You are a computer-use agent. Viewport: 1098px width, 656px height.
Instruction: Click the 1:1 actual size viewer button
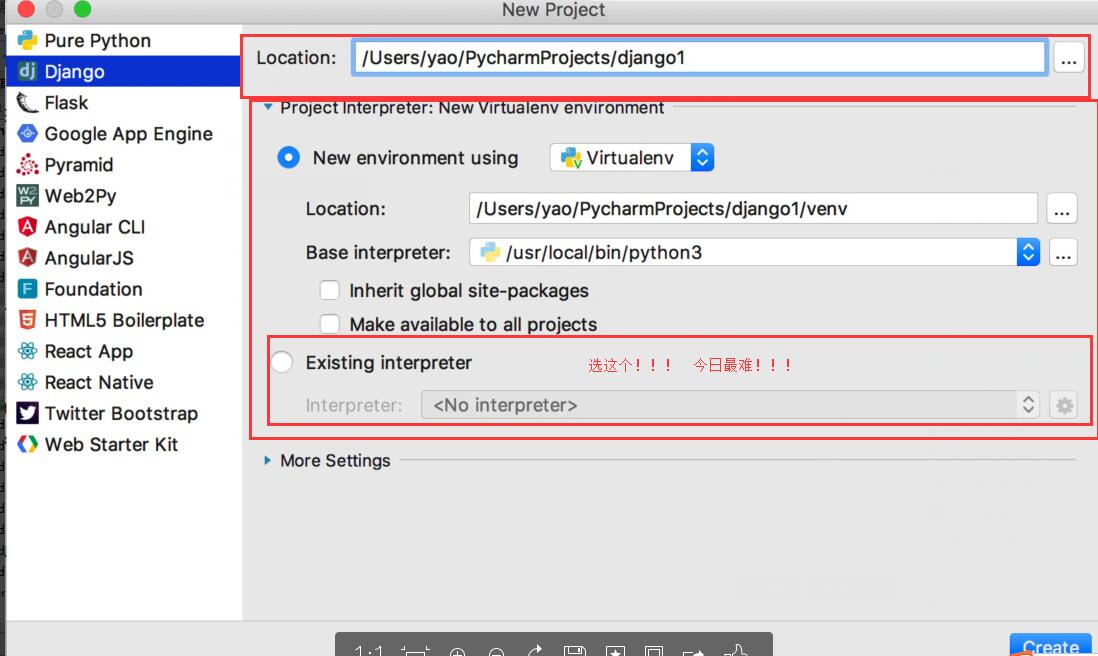(x=368, y=651)
